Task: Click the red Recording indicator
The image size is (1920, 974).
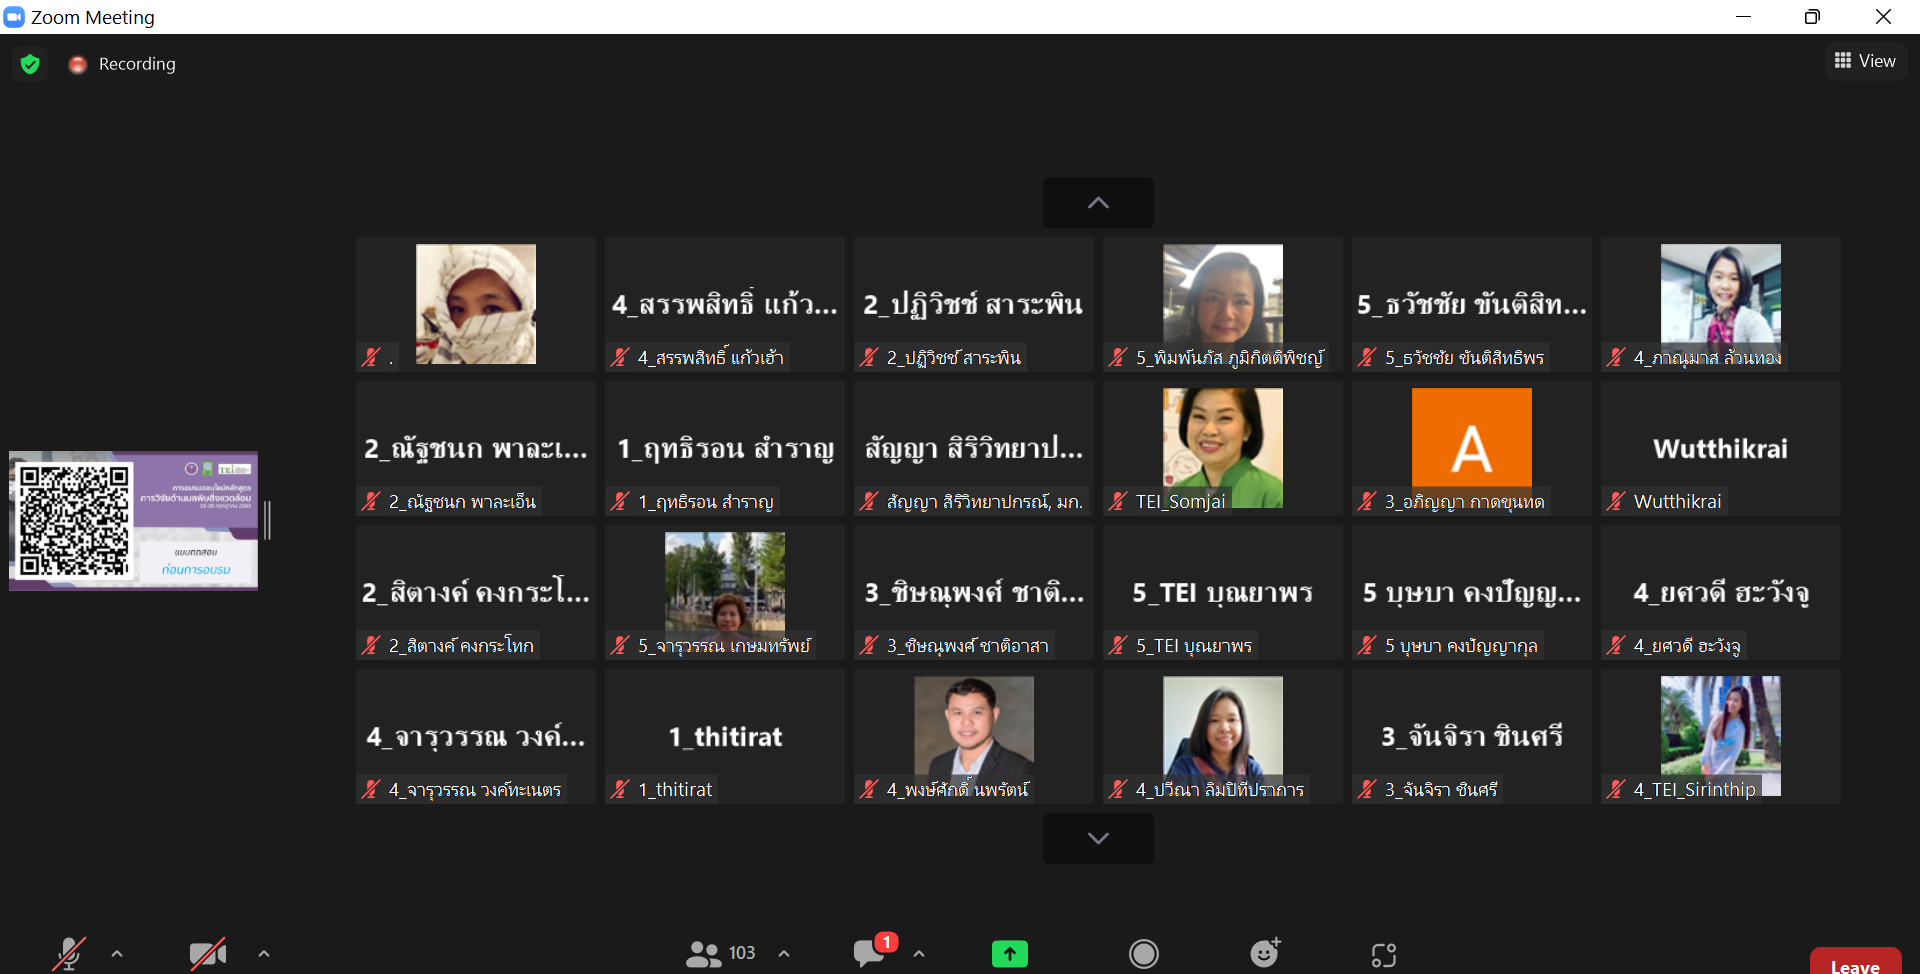Action: coord(78,64)
